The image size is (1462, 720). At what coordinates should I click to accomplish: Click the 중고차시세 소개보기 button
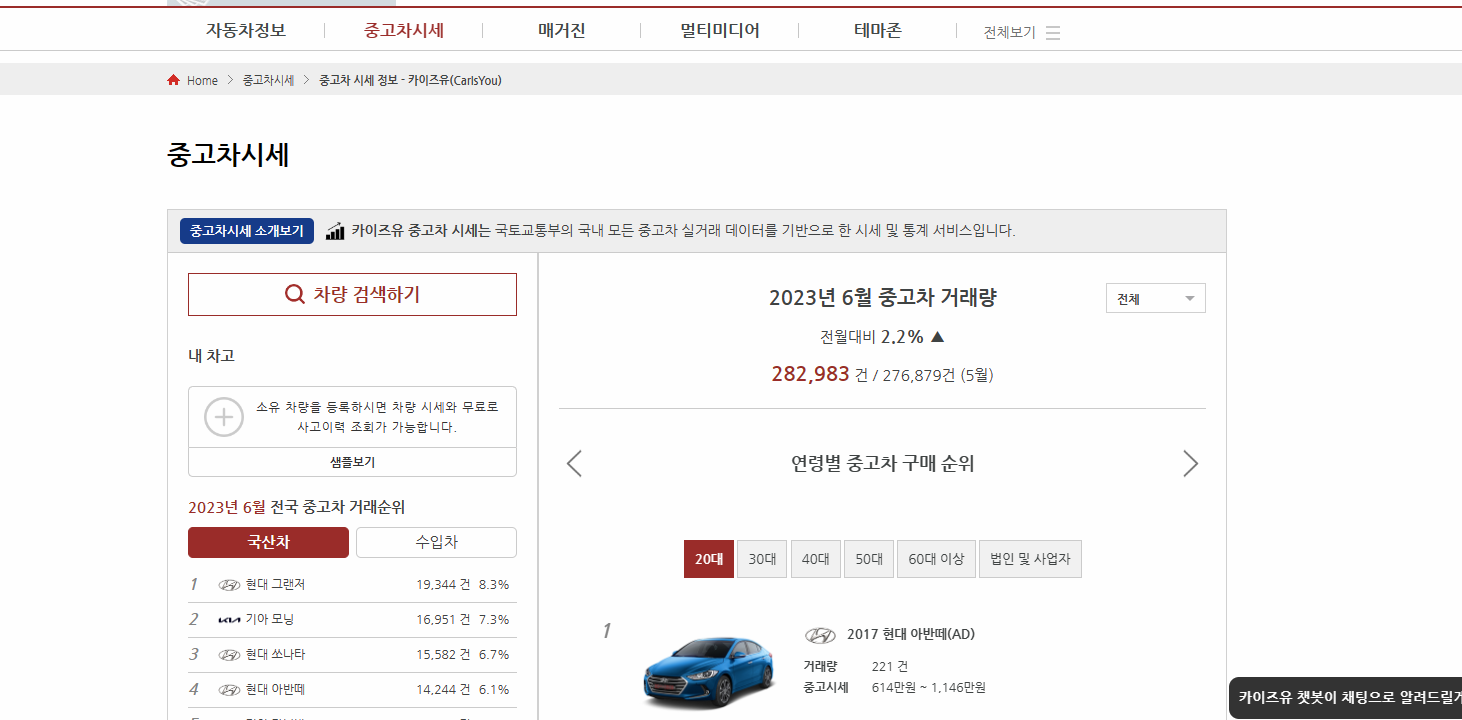click(246, 230)
